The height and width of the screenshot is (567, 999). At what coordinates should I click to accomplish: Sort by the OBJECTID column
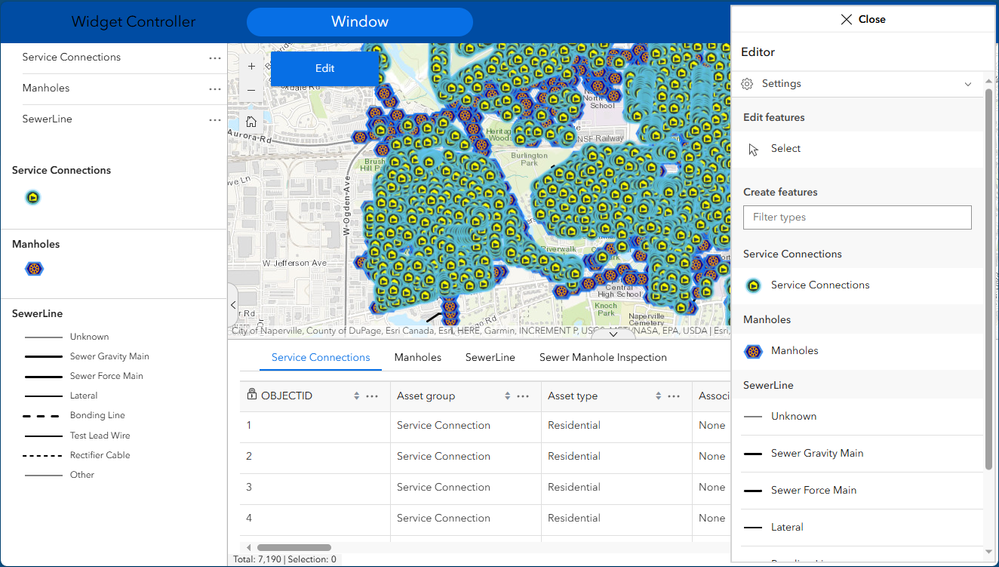point(356,396)
